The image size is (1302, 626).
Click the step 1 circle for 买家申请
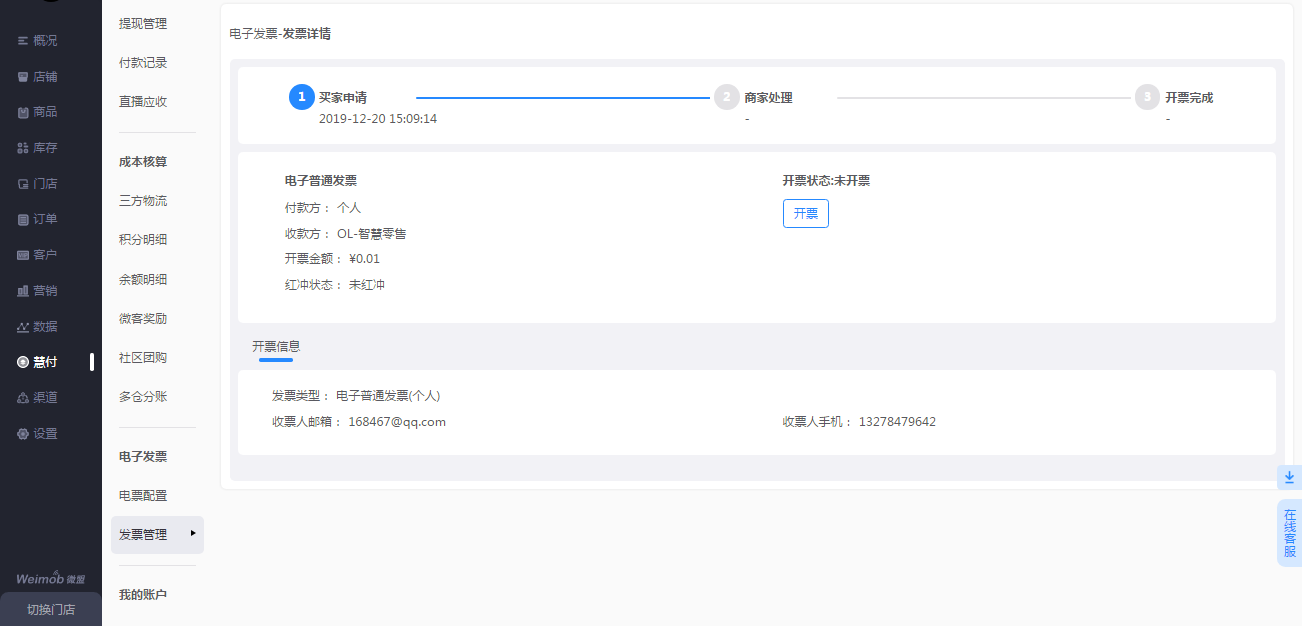[x=302, y=97]
